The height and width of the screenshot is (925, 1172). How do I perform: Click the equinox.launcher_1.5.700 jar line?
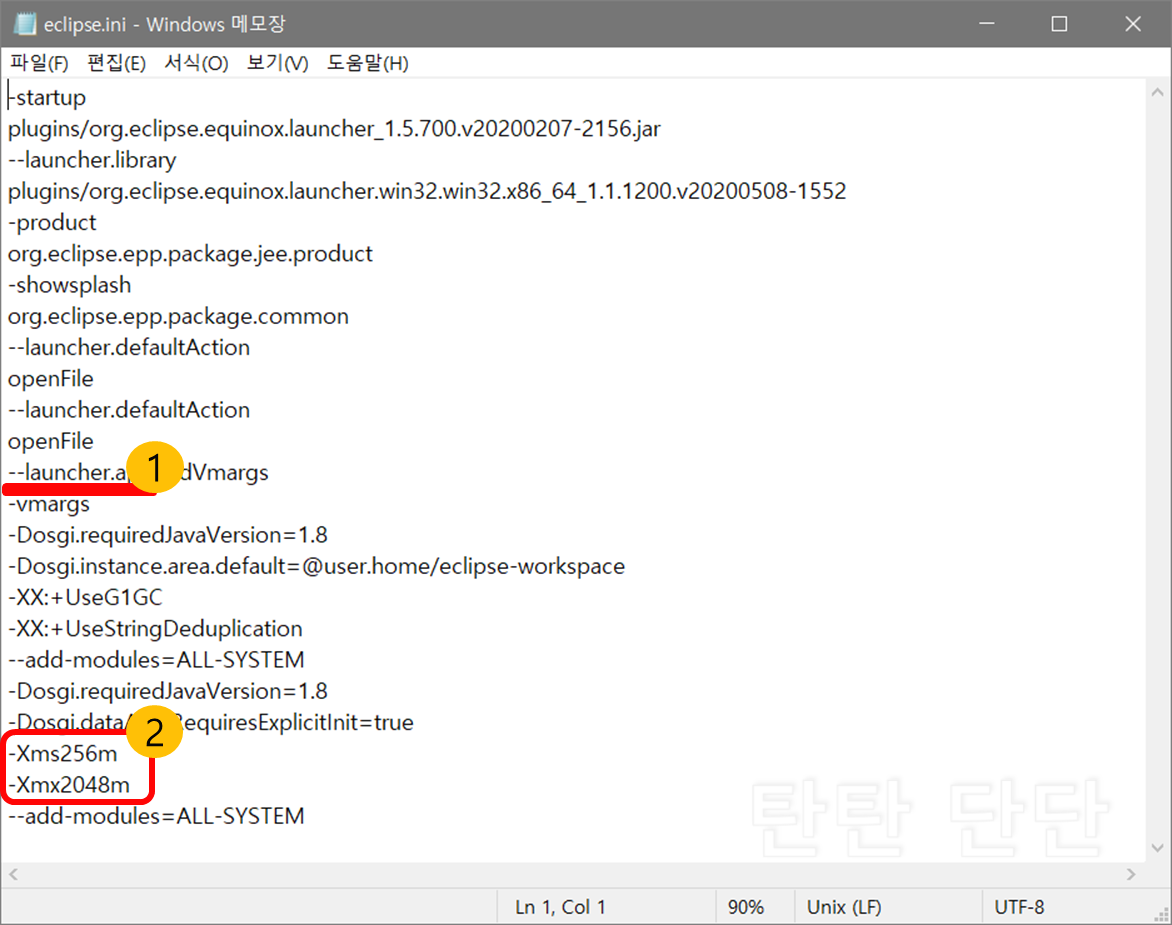click(x=334, y=129)
